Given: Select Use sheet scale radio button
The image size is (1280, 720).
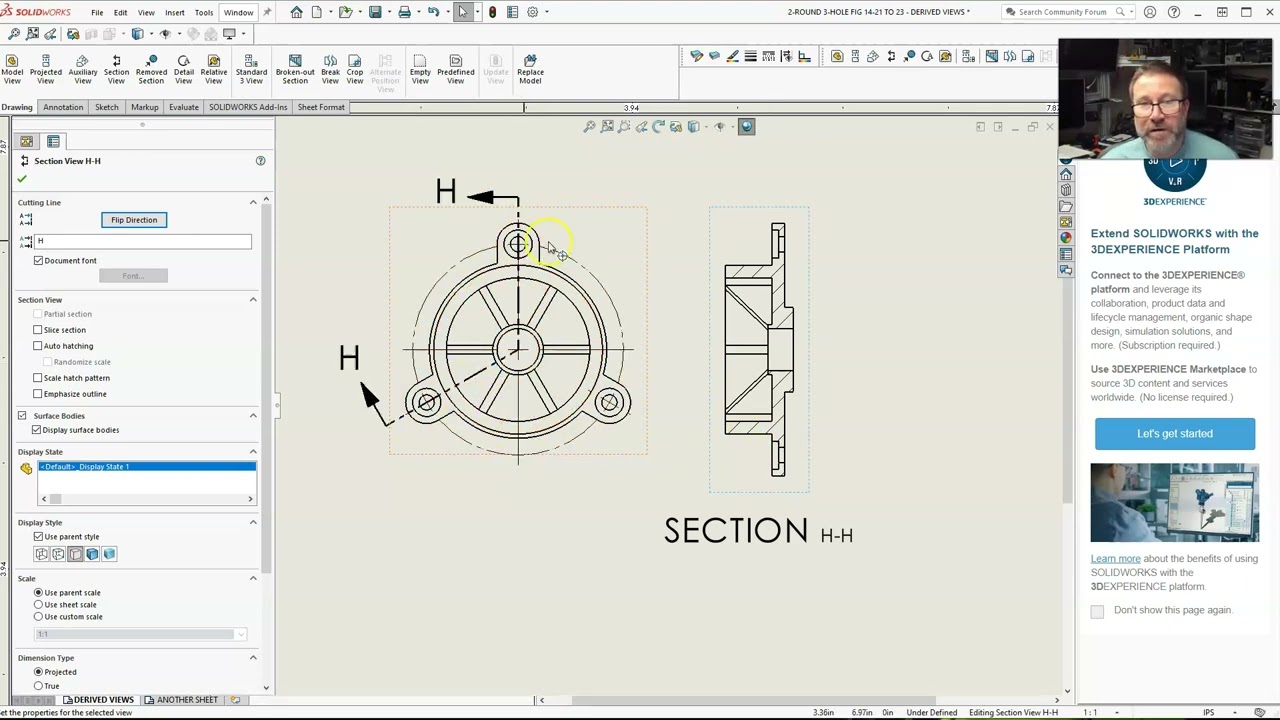Looking at the screenshot, I should point(38,605).
